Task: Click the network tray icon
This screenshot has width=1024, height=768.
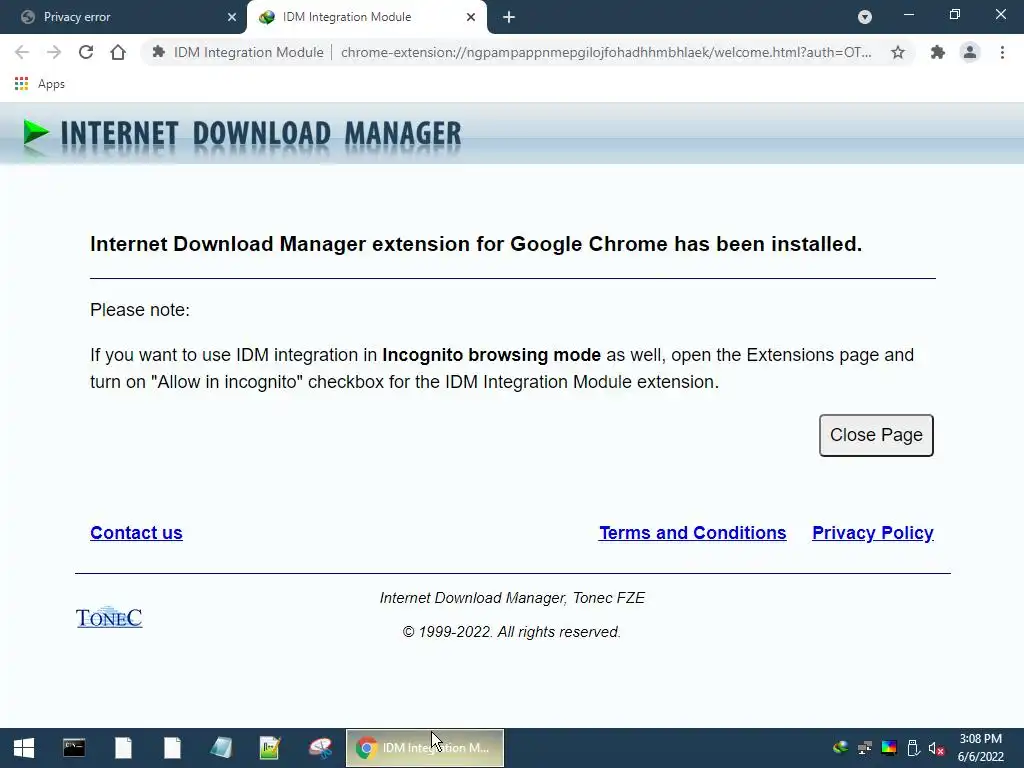Action: click(865, 748)
